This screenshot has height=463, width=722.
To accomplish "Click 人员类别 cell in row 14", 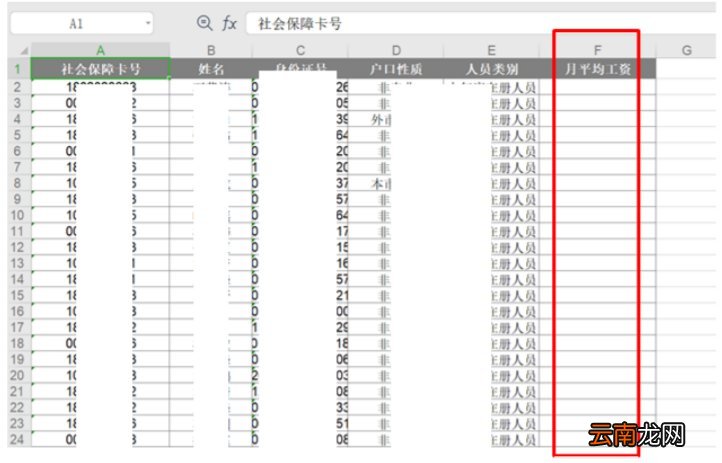I will click(x=491, y=279).
